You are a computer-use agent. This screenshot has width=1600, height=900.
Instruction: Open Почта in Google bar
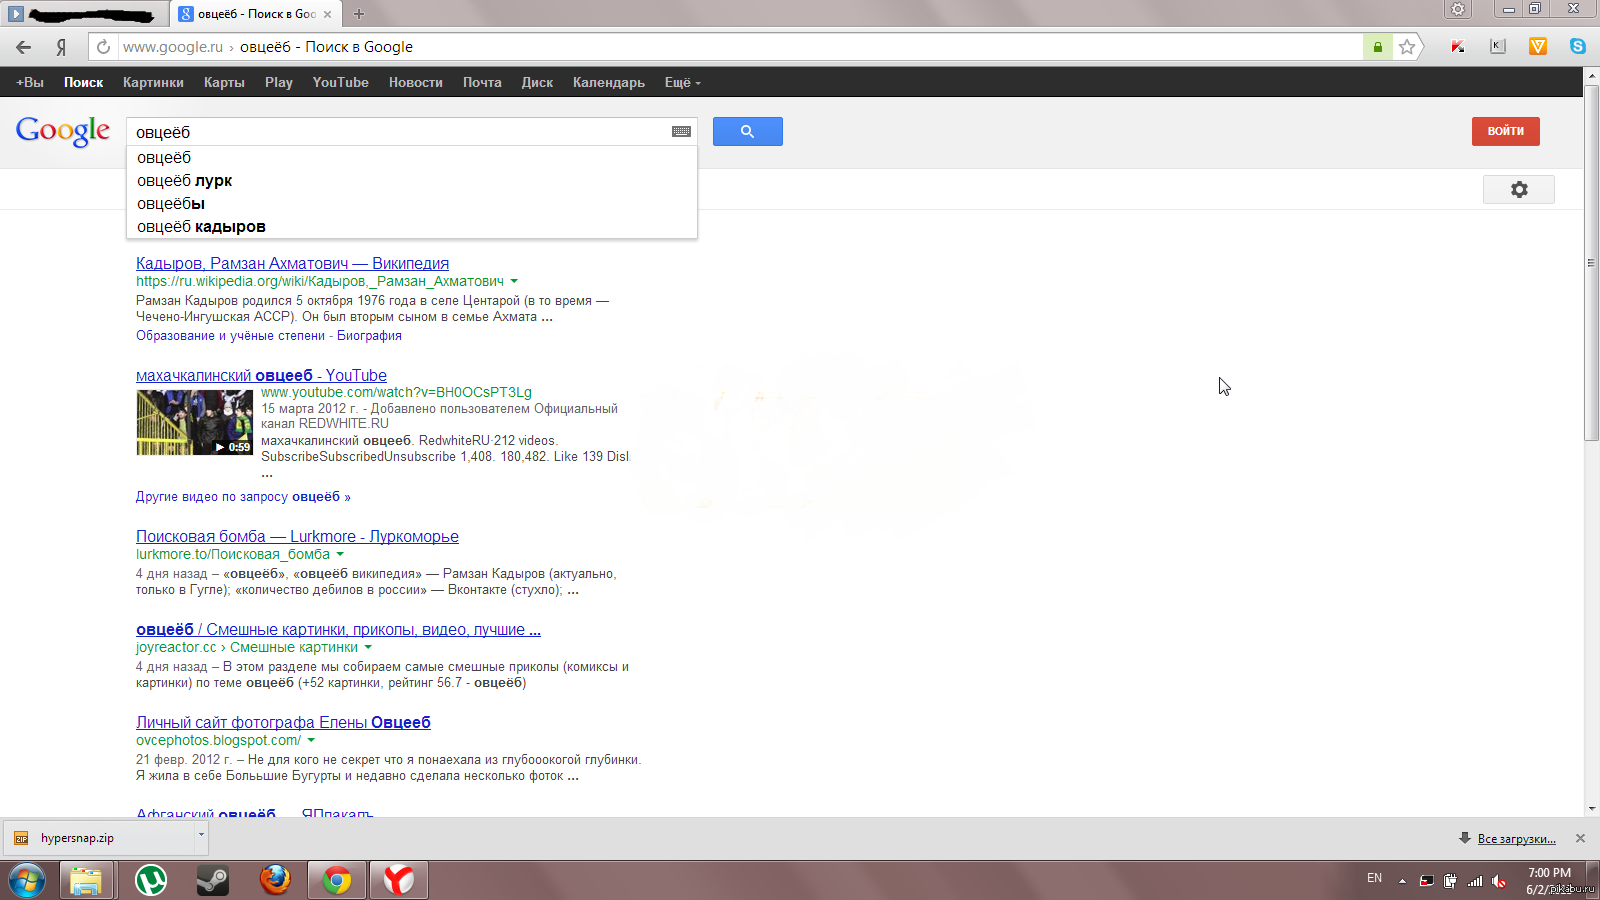(x=482, y=83)
